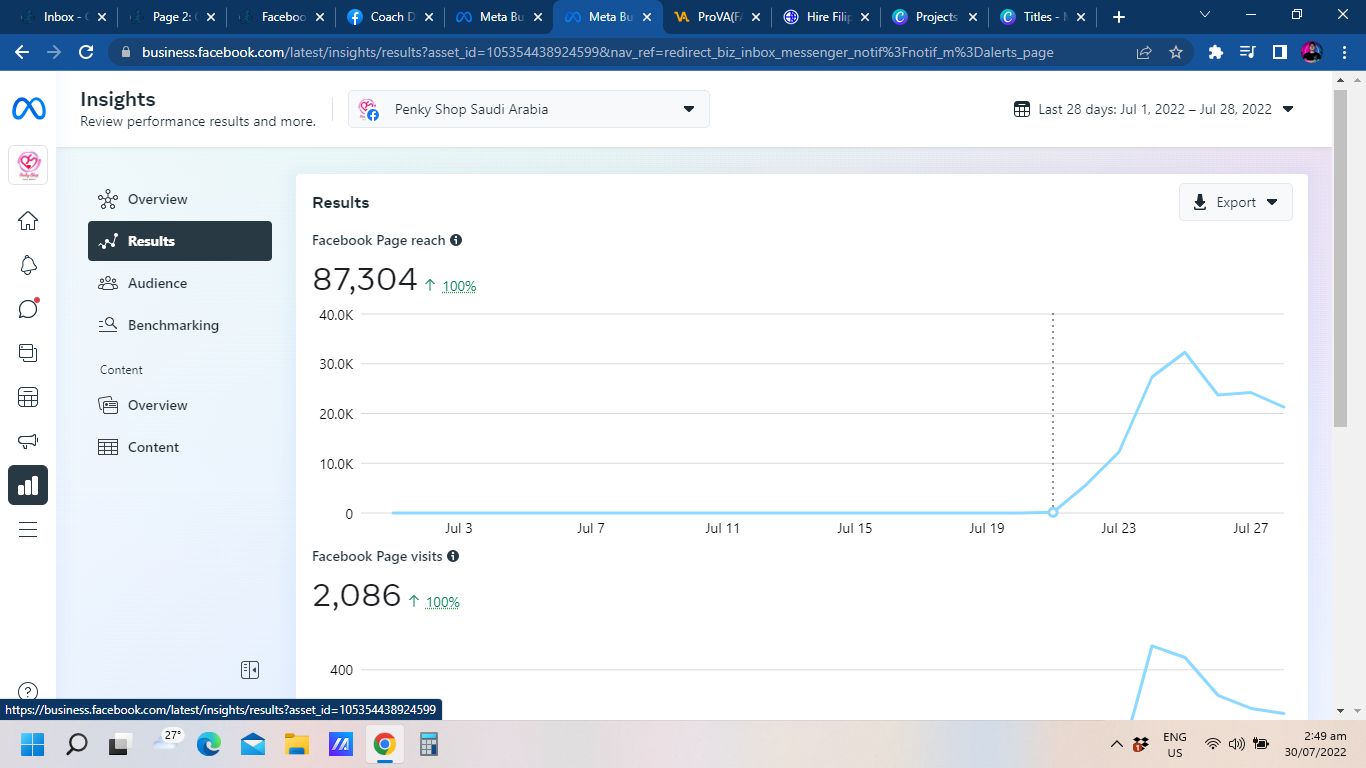Switch to the Hire Filip browser tab
The width and height of the screenshot is (1366, 768).
pyautogui.click(x=826, y=17)
